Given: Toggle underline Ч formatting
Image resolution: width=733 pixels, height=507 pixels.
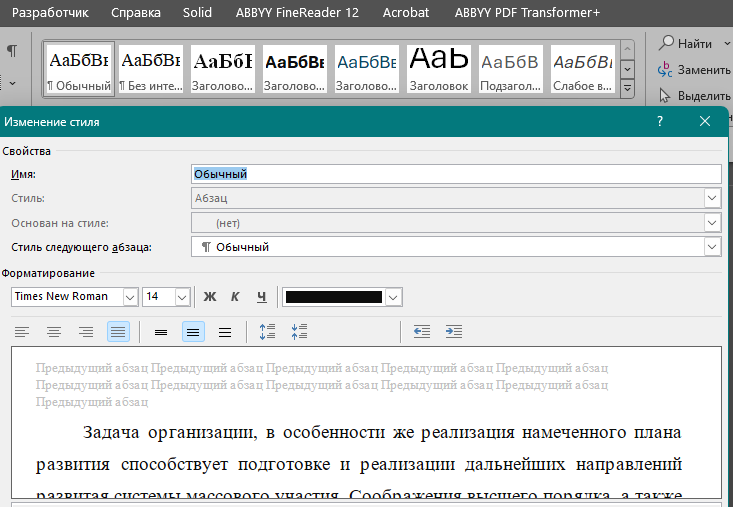Looking at the screenshot, I should point(262,297).
